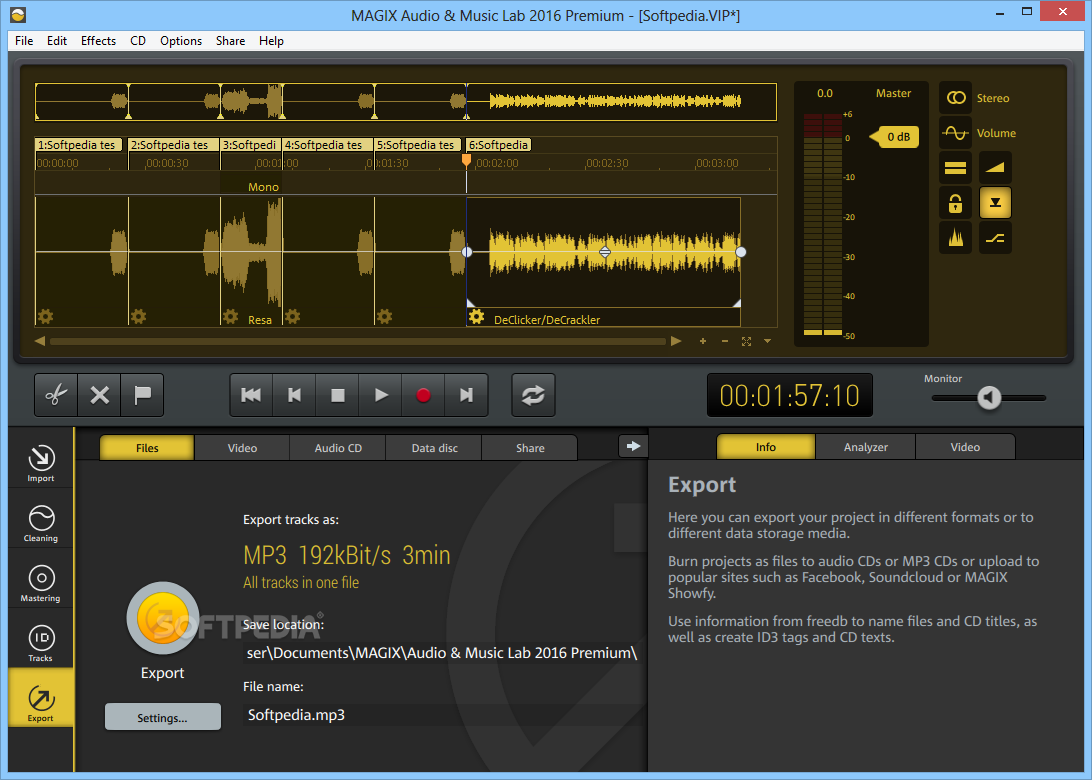This screenshot has height=780, width=1092.
Task: Click the delete X button in toolbar
Action: tap(100, 395)
